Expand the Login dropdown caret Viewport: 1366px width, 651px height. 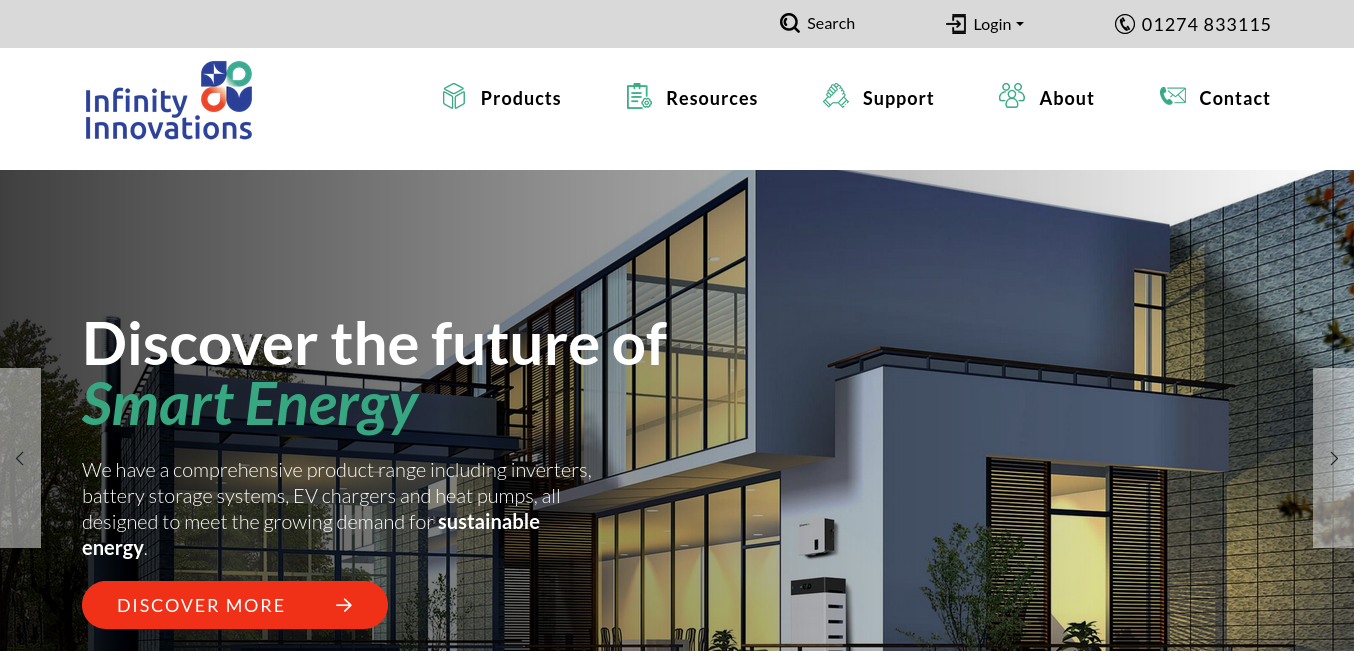click(x=1020, y=25)
